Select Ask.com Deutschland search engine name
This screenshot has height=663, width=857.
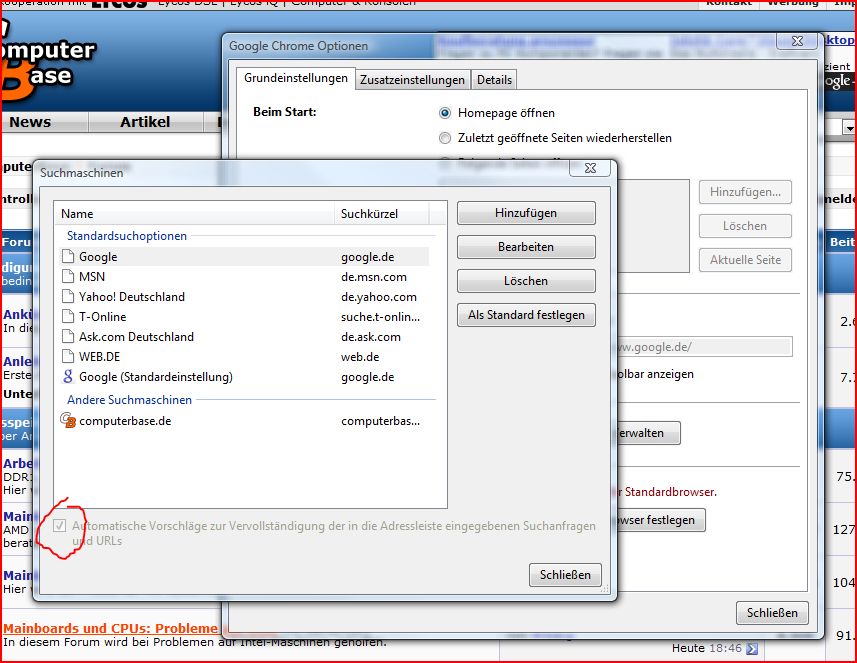[x=136, y=337]
